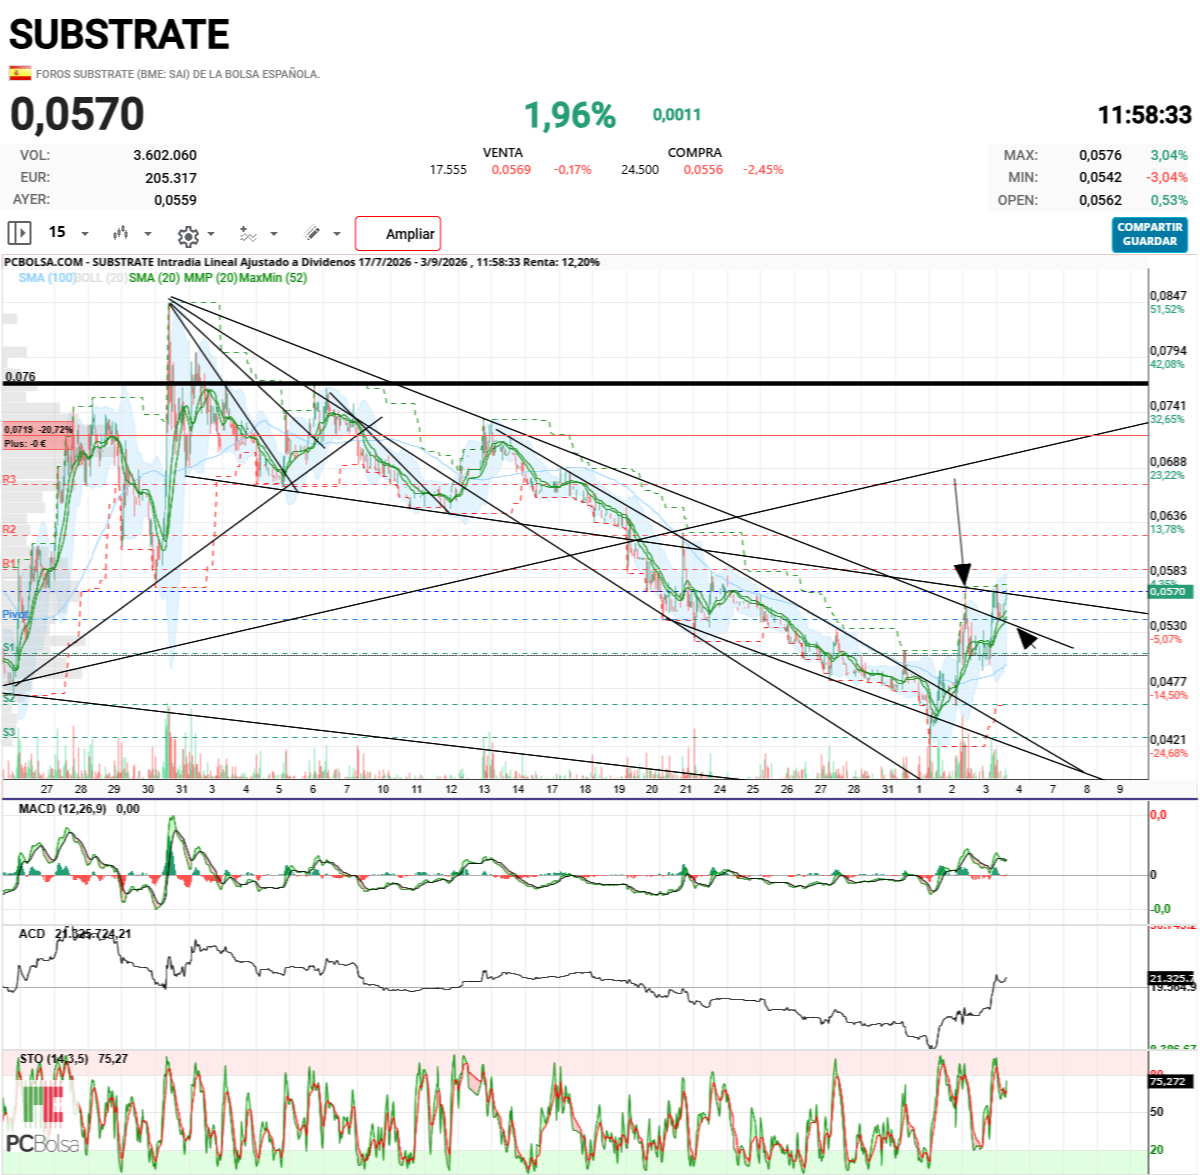Click the AYER value 0,0559
1200x1175 pixels.
[x=175, y=200]
